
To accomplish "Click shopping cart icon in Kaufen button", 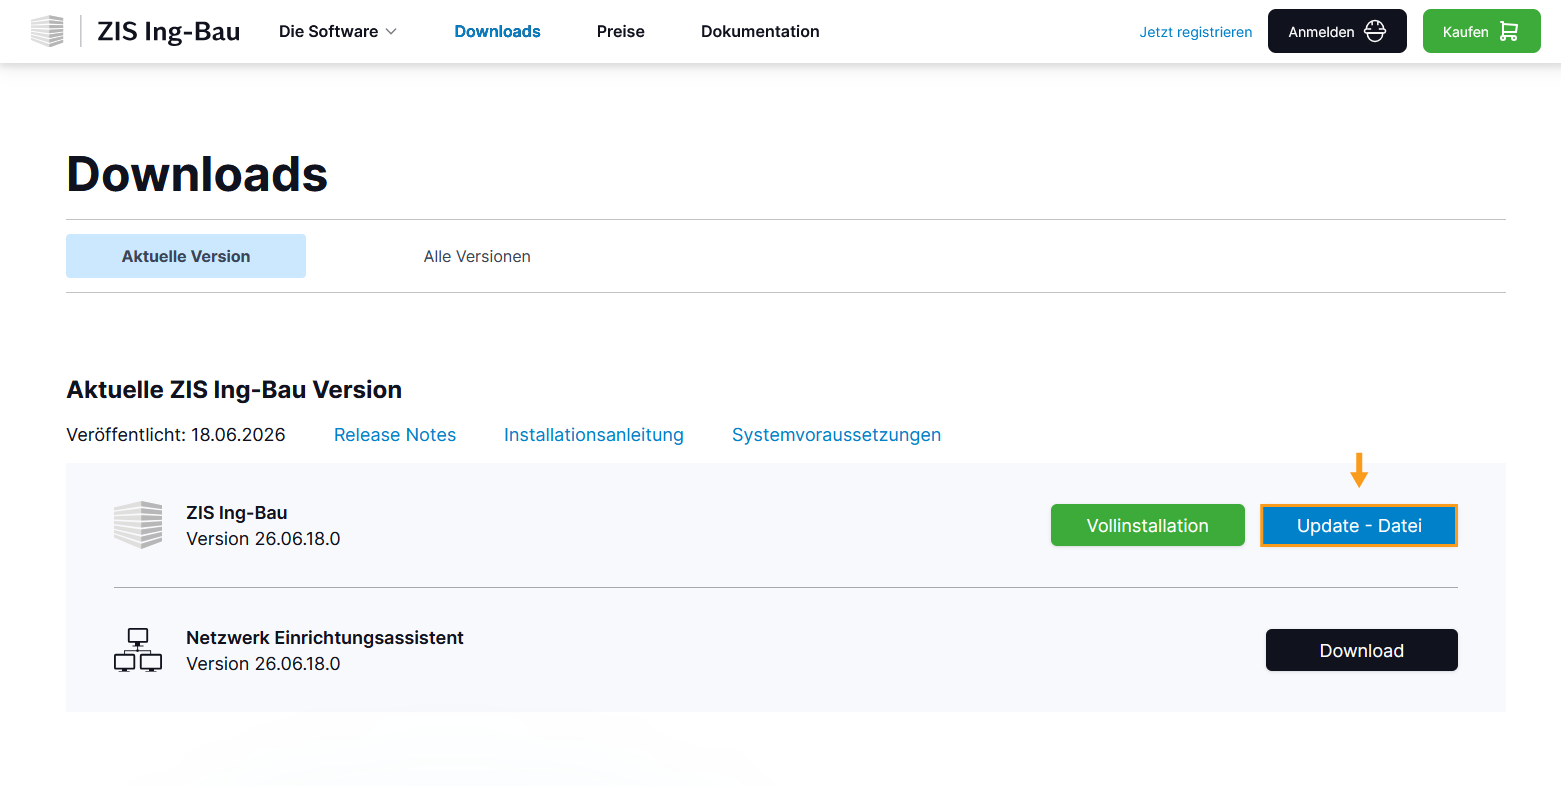I will (x=1509, y=31).
